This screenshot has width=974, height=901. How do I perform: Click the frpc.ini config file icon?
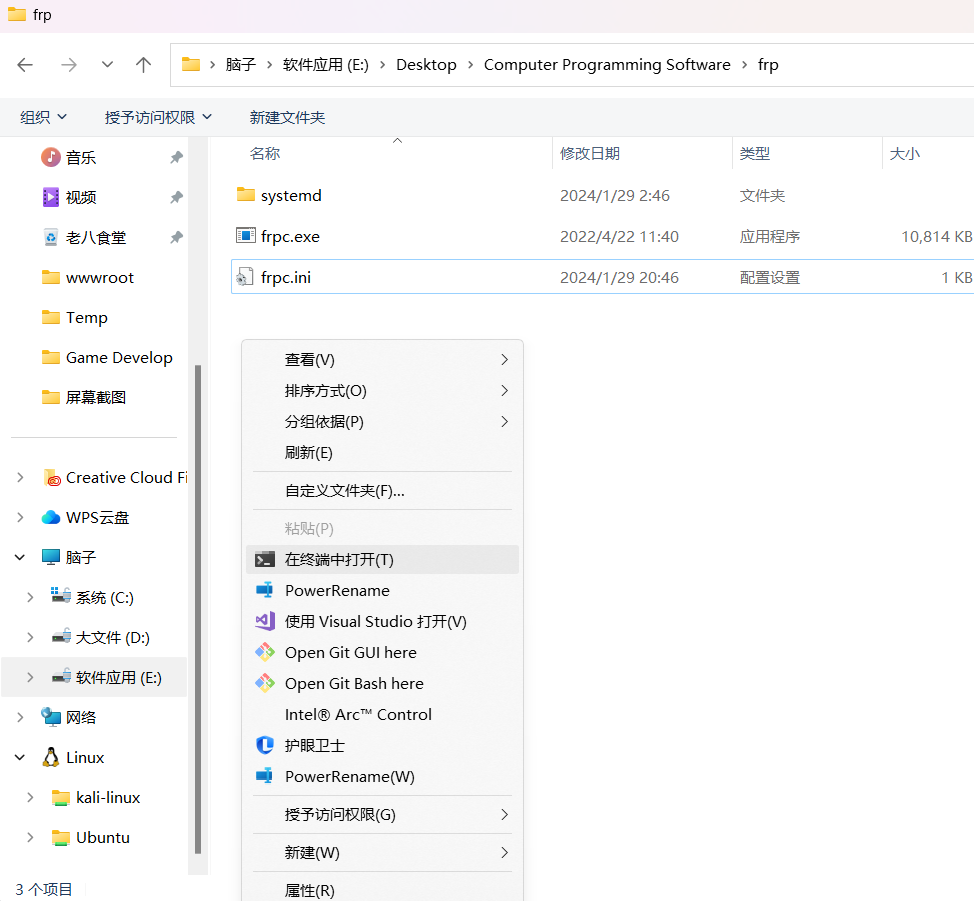click(245, 277)
